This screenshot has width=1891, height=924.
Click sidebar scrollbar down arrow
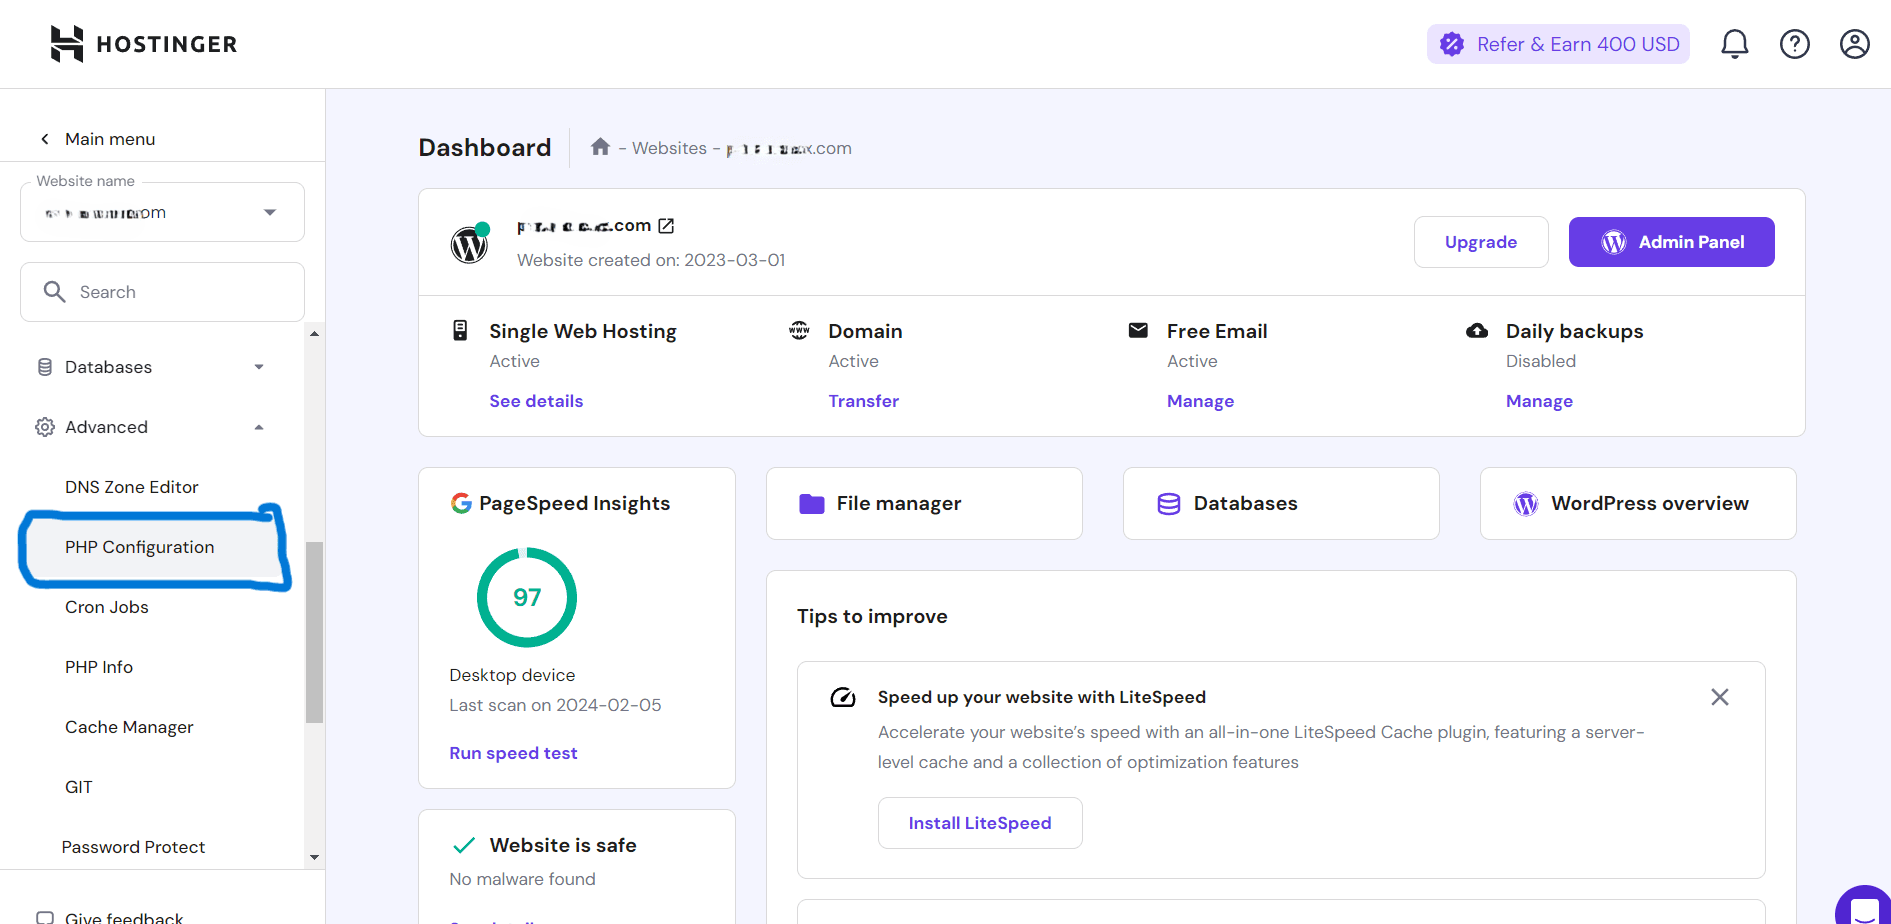click(x=314, y=857)
